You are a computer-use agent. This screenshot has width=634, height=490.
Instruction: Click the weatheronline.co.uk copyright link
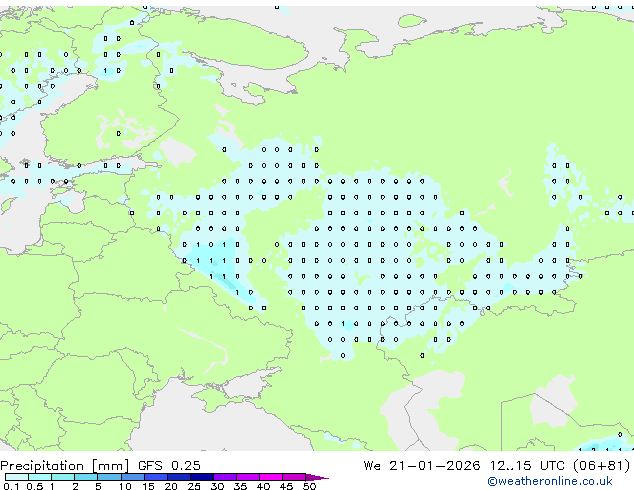[x=550, y=481]
